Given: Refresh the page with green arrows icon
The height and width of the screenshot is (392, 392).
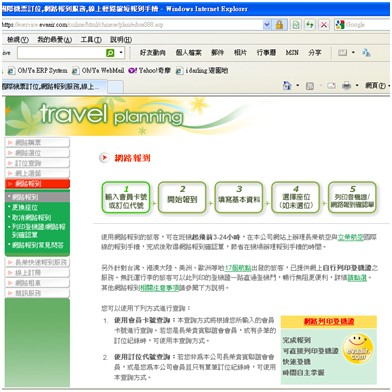Looking at the screenshot, I should pyautogui.click(x=310, y=24).
